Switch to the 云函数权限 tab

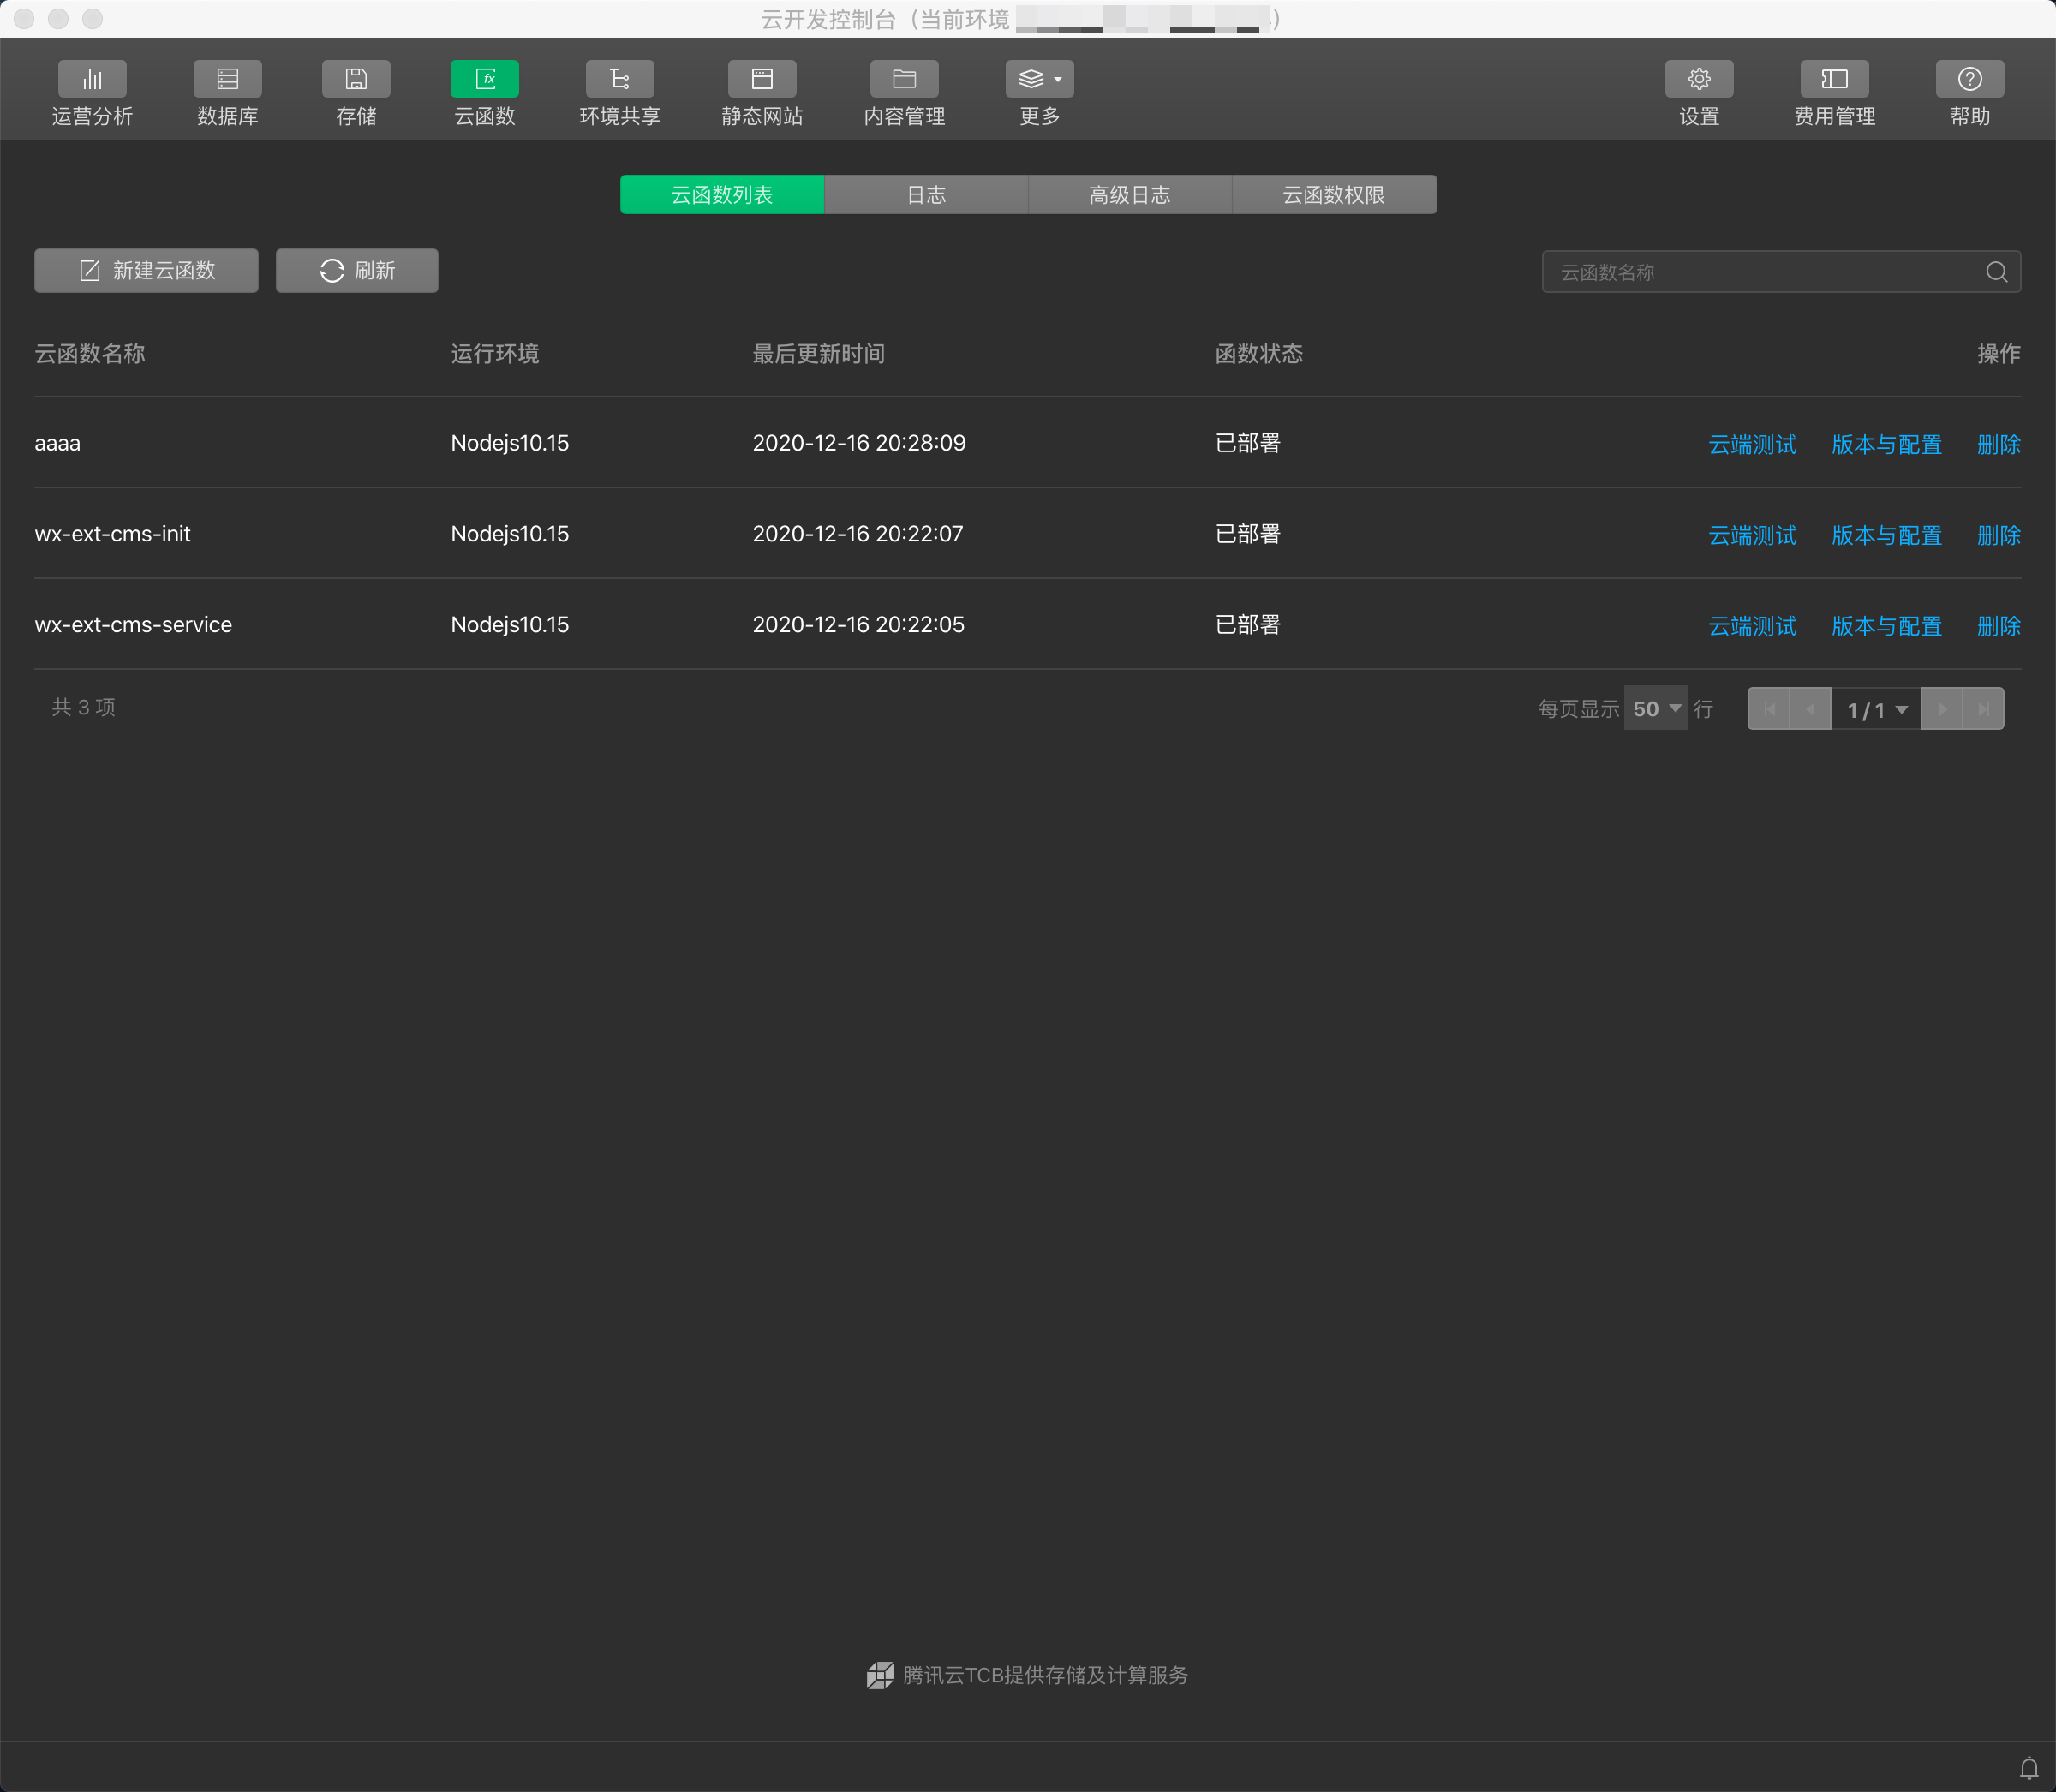(x=1334, y=195)
